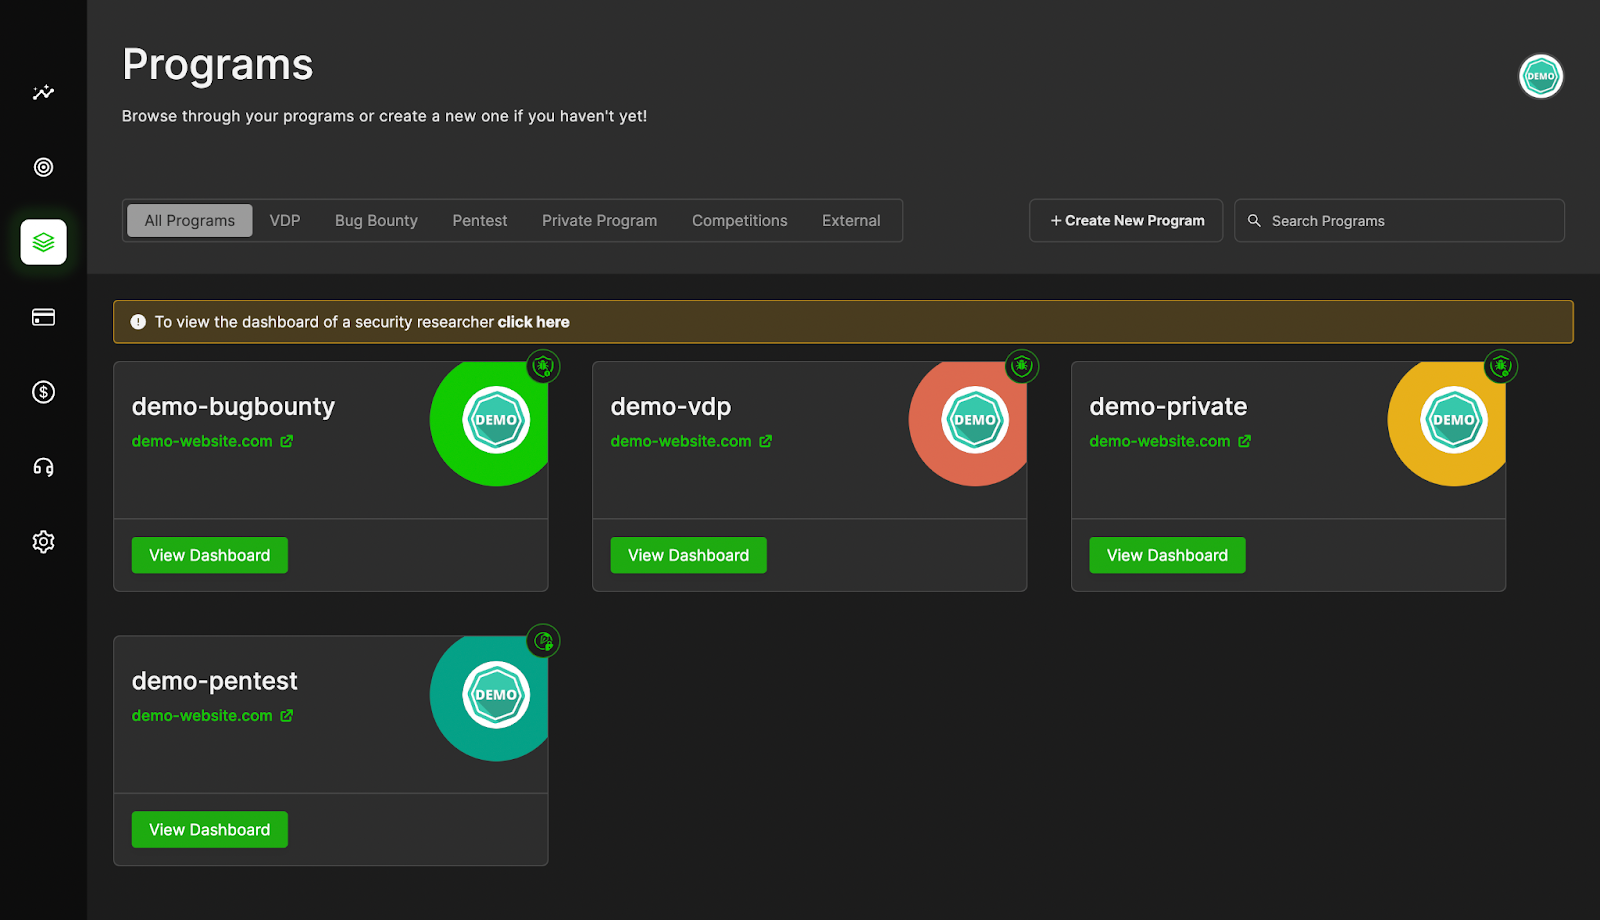Open the target icon in the sidebar
This screenshot has height=920, width=1600.
tap(43, 167)
